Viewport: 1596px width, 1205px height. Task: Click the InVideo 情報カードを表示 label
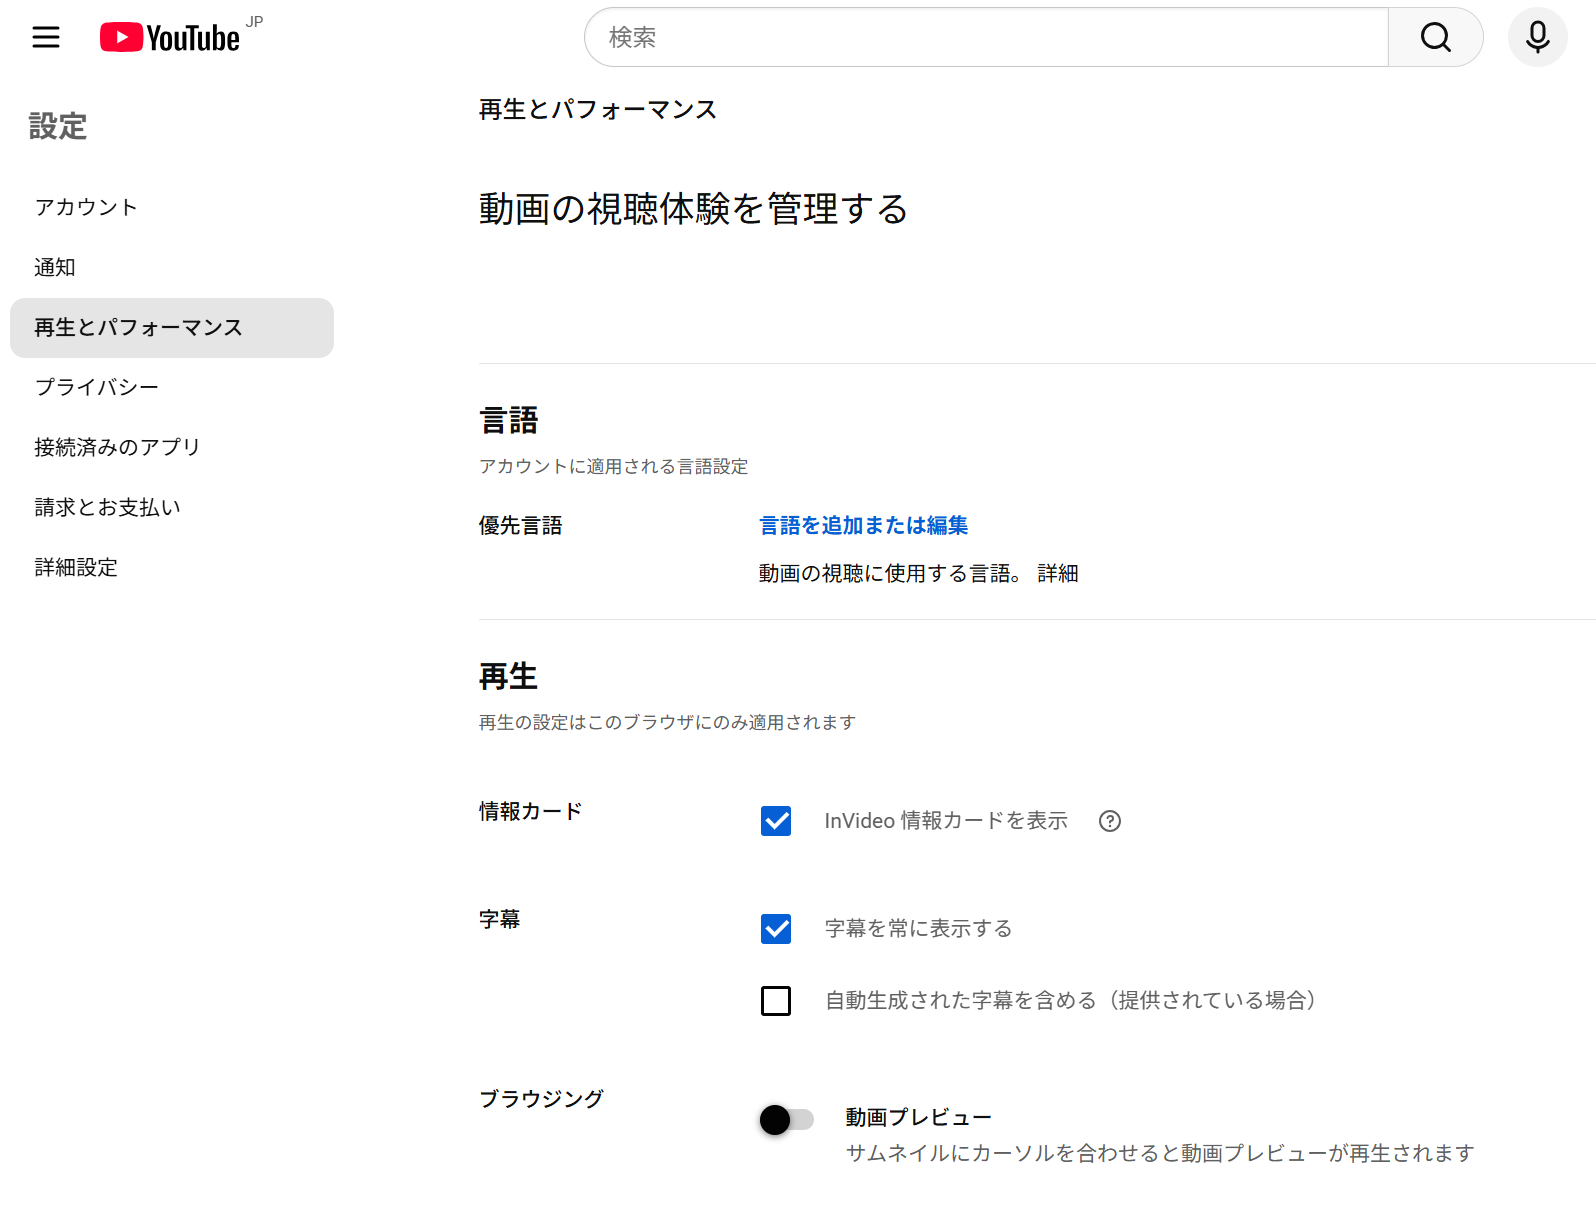tap(945, 821)
